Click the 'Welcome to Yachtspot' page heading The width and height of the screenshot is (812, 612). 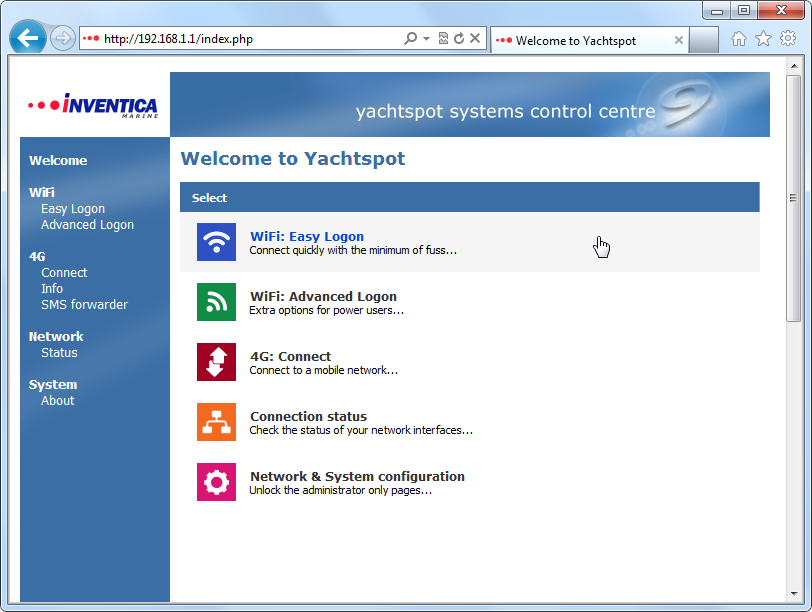click(293, 159)
